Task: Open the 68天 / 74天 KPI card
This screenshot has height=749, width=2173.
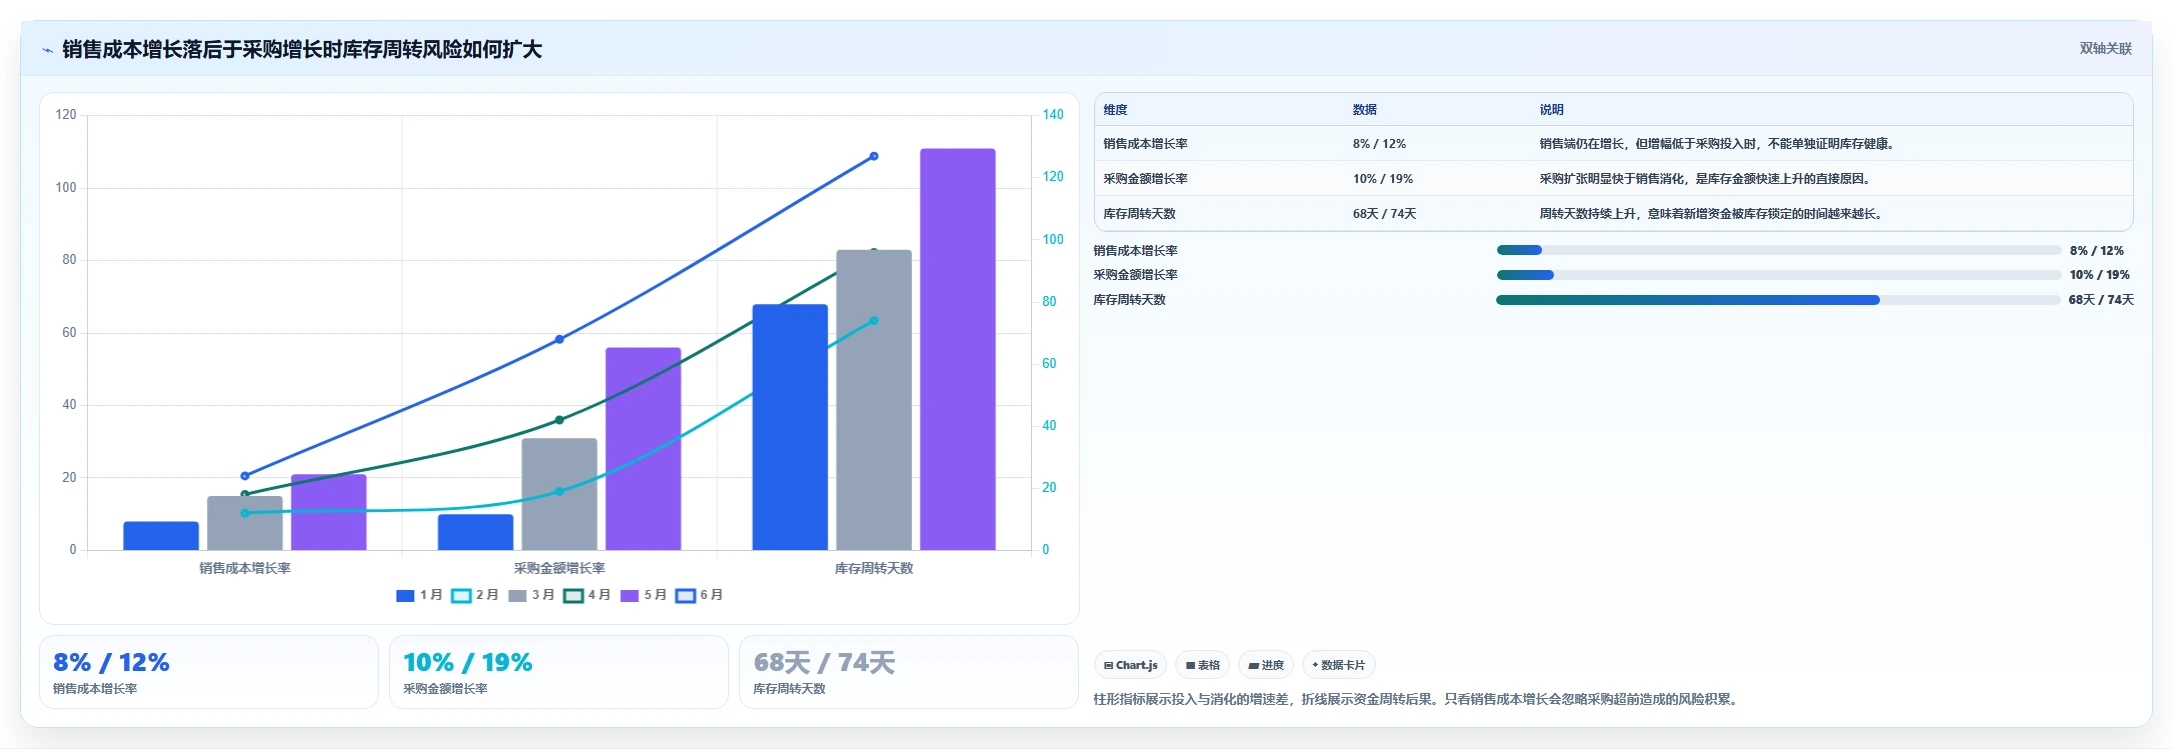Action: pos(909,672)
